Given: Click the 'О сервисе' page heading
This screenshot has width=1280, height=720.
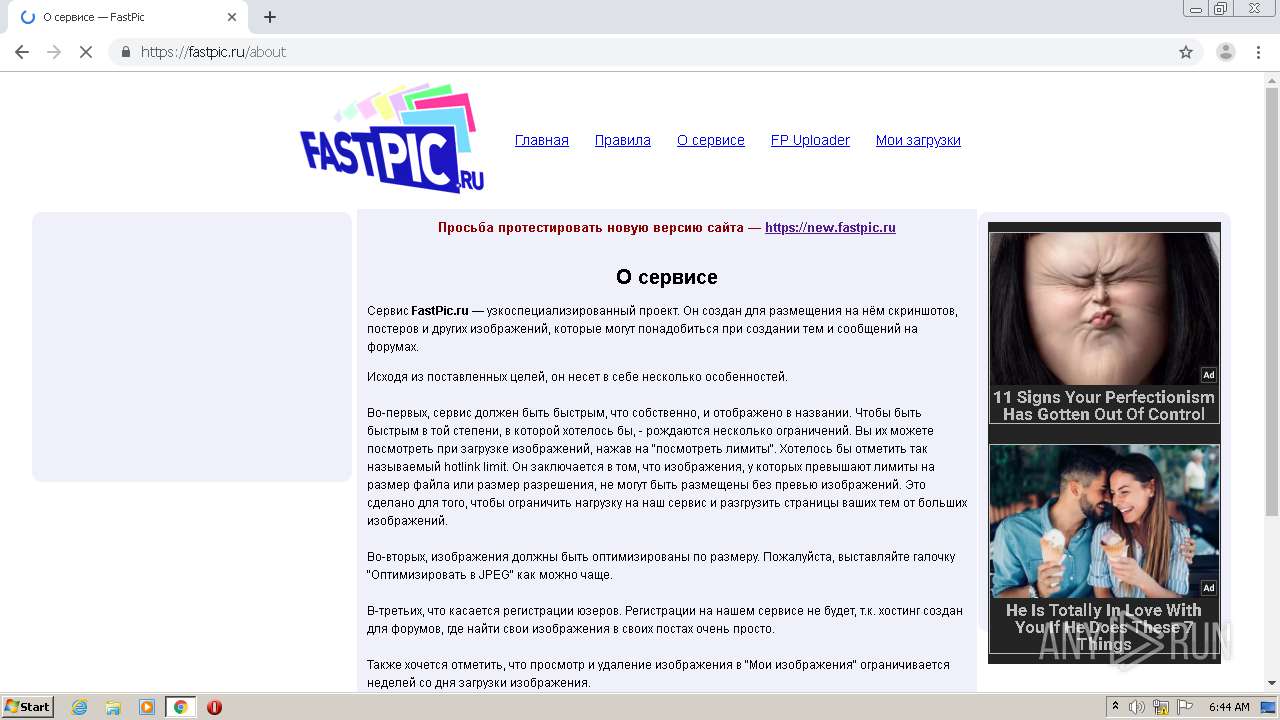Looking at the screenshot, I should pyautogui.click(x=667, y=277).
